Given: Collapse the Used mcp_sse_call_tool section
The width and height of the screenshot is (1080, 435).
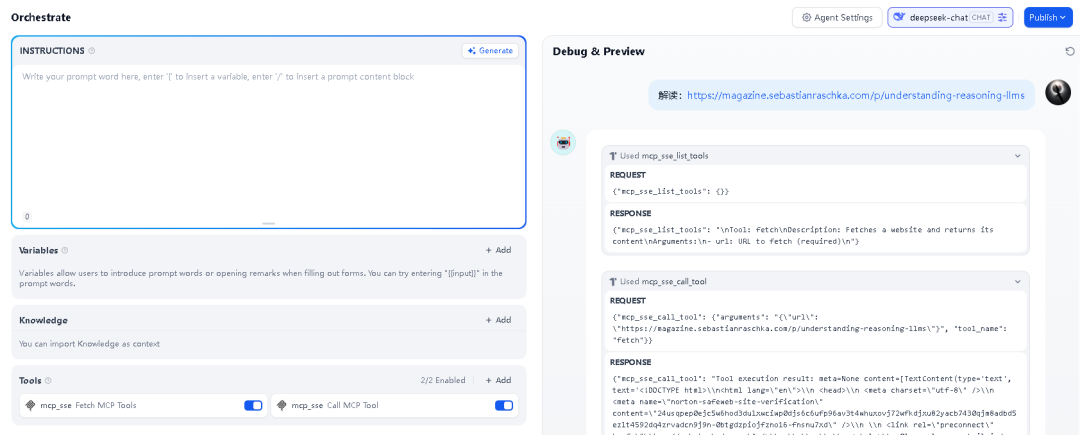Looking at the screenshot, I should (x=1017, y=282).
